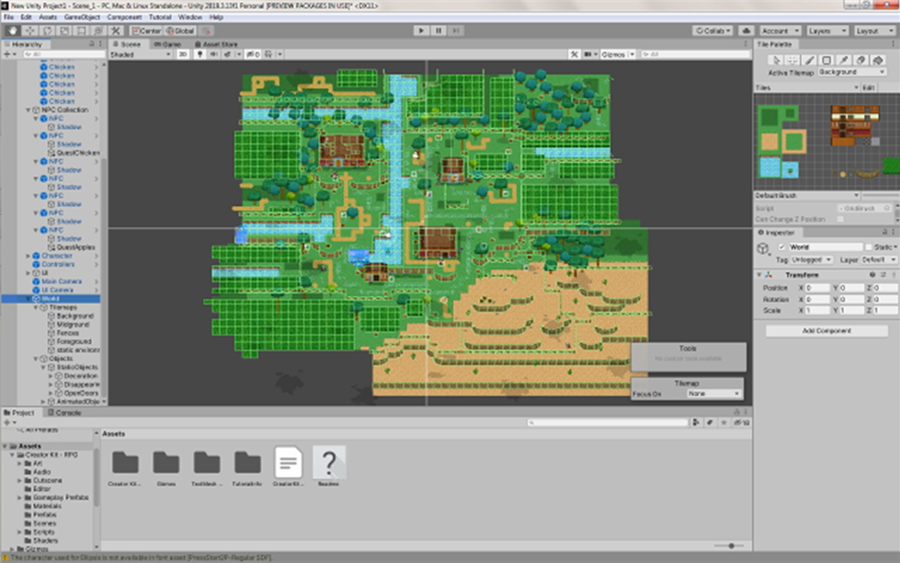Toggle the scene effects icon
The image size is (900, 563).
[227, 55]
